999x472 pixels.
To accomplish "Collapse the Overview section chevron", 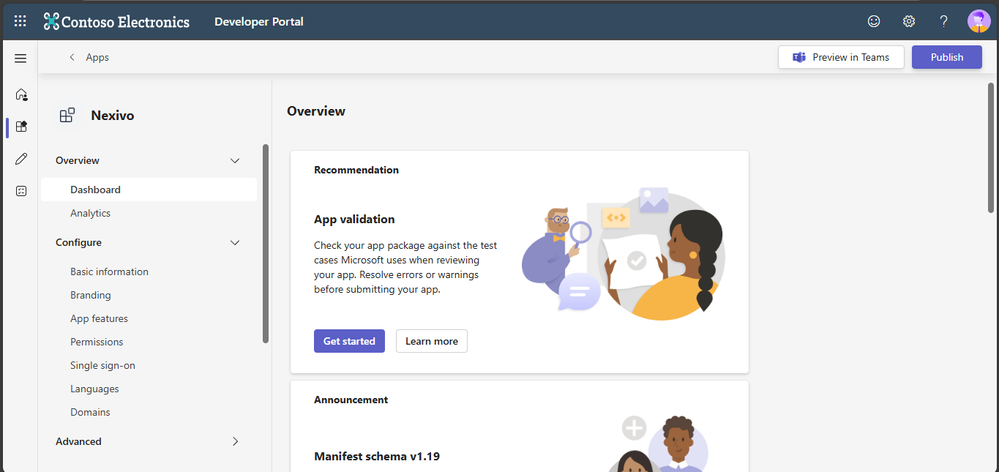I will click(x=234, y=161).
